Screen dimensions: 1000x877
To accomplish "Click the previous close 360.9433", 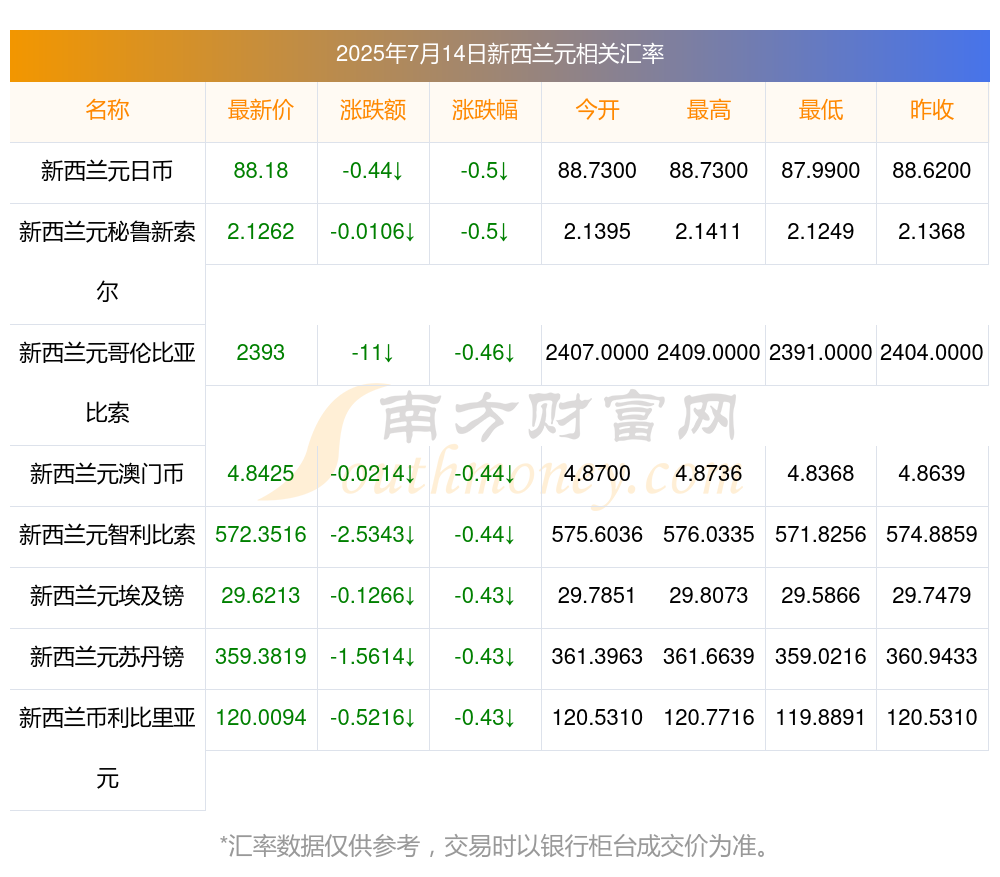I will click(x=932, y=656).
